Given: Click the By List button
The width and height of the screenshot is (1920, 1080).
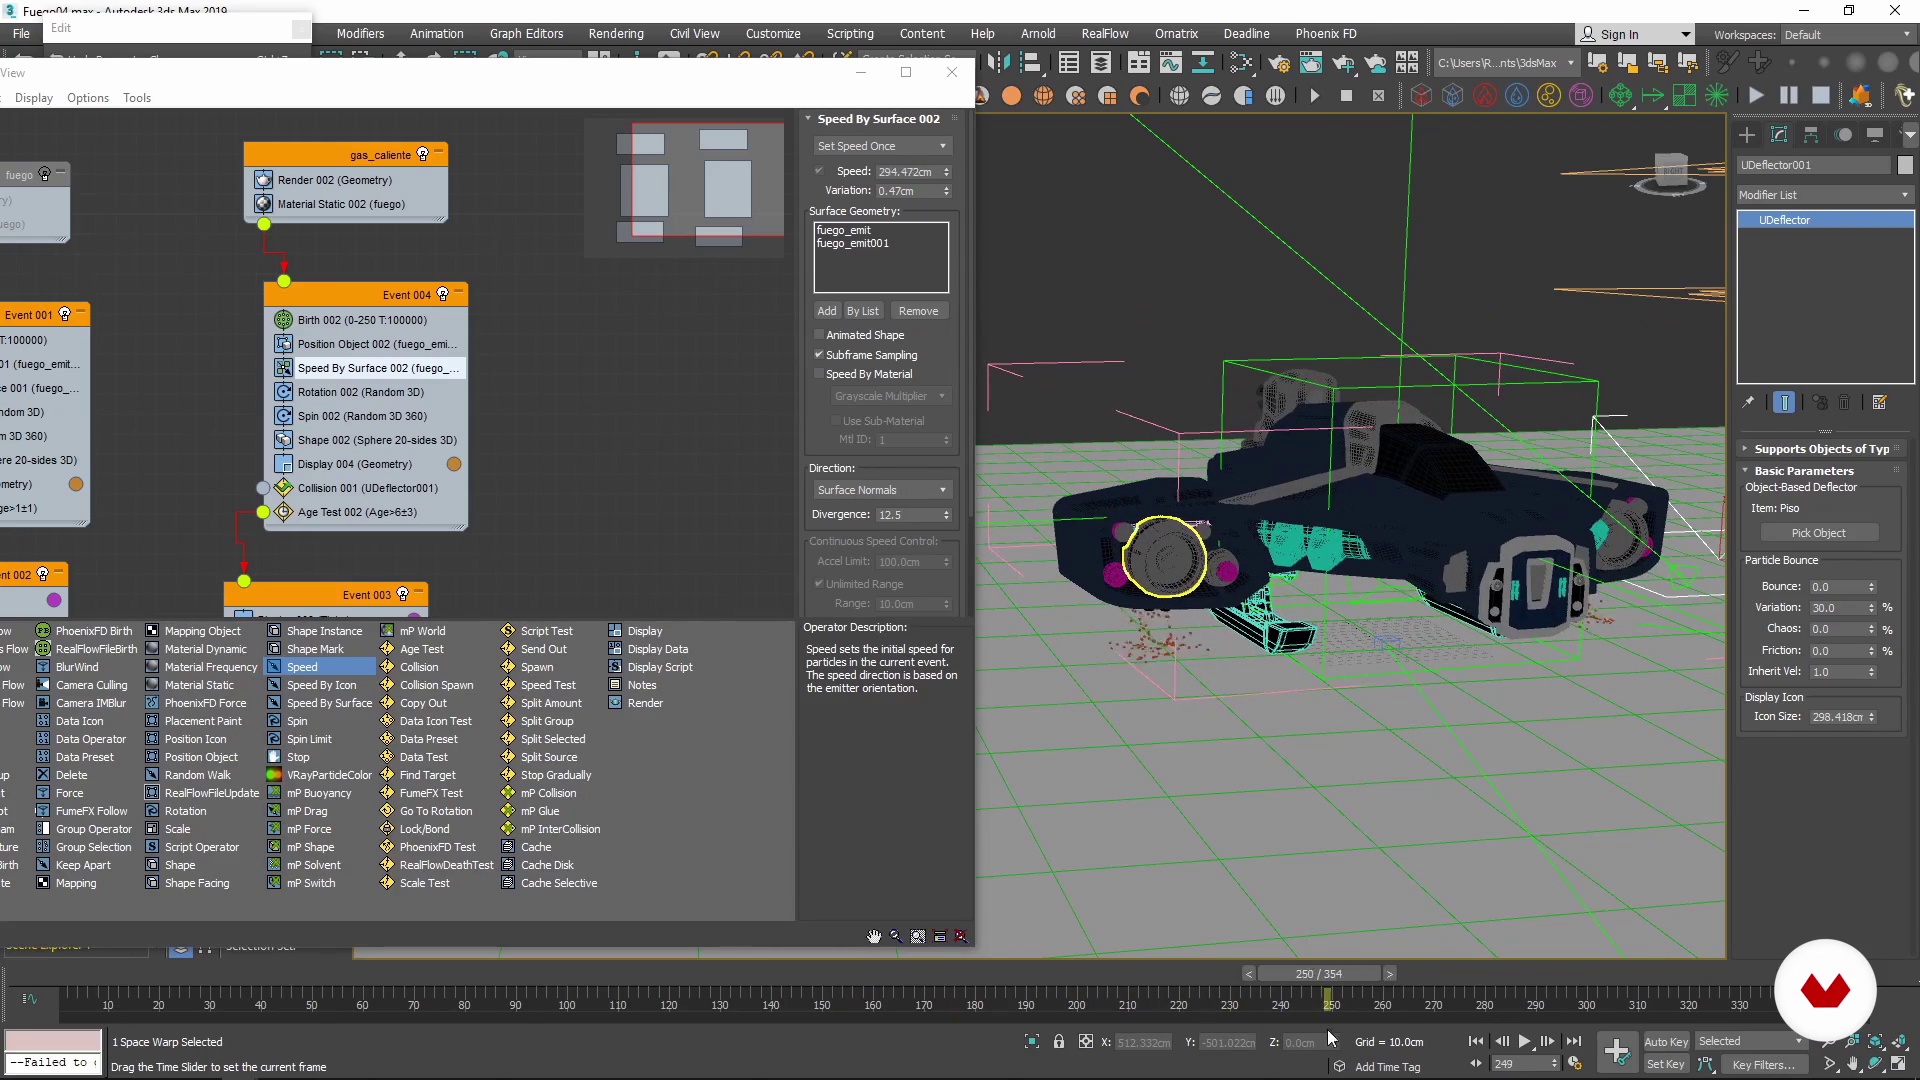Looking at the screenshot, I should [863, 311].
